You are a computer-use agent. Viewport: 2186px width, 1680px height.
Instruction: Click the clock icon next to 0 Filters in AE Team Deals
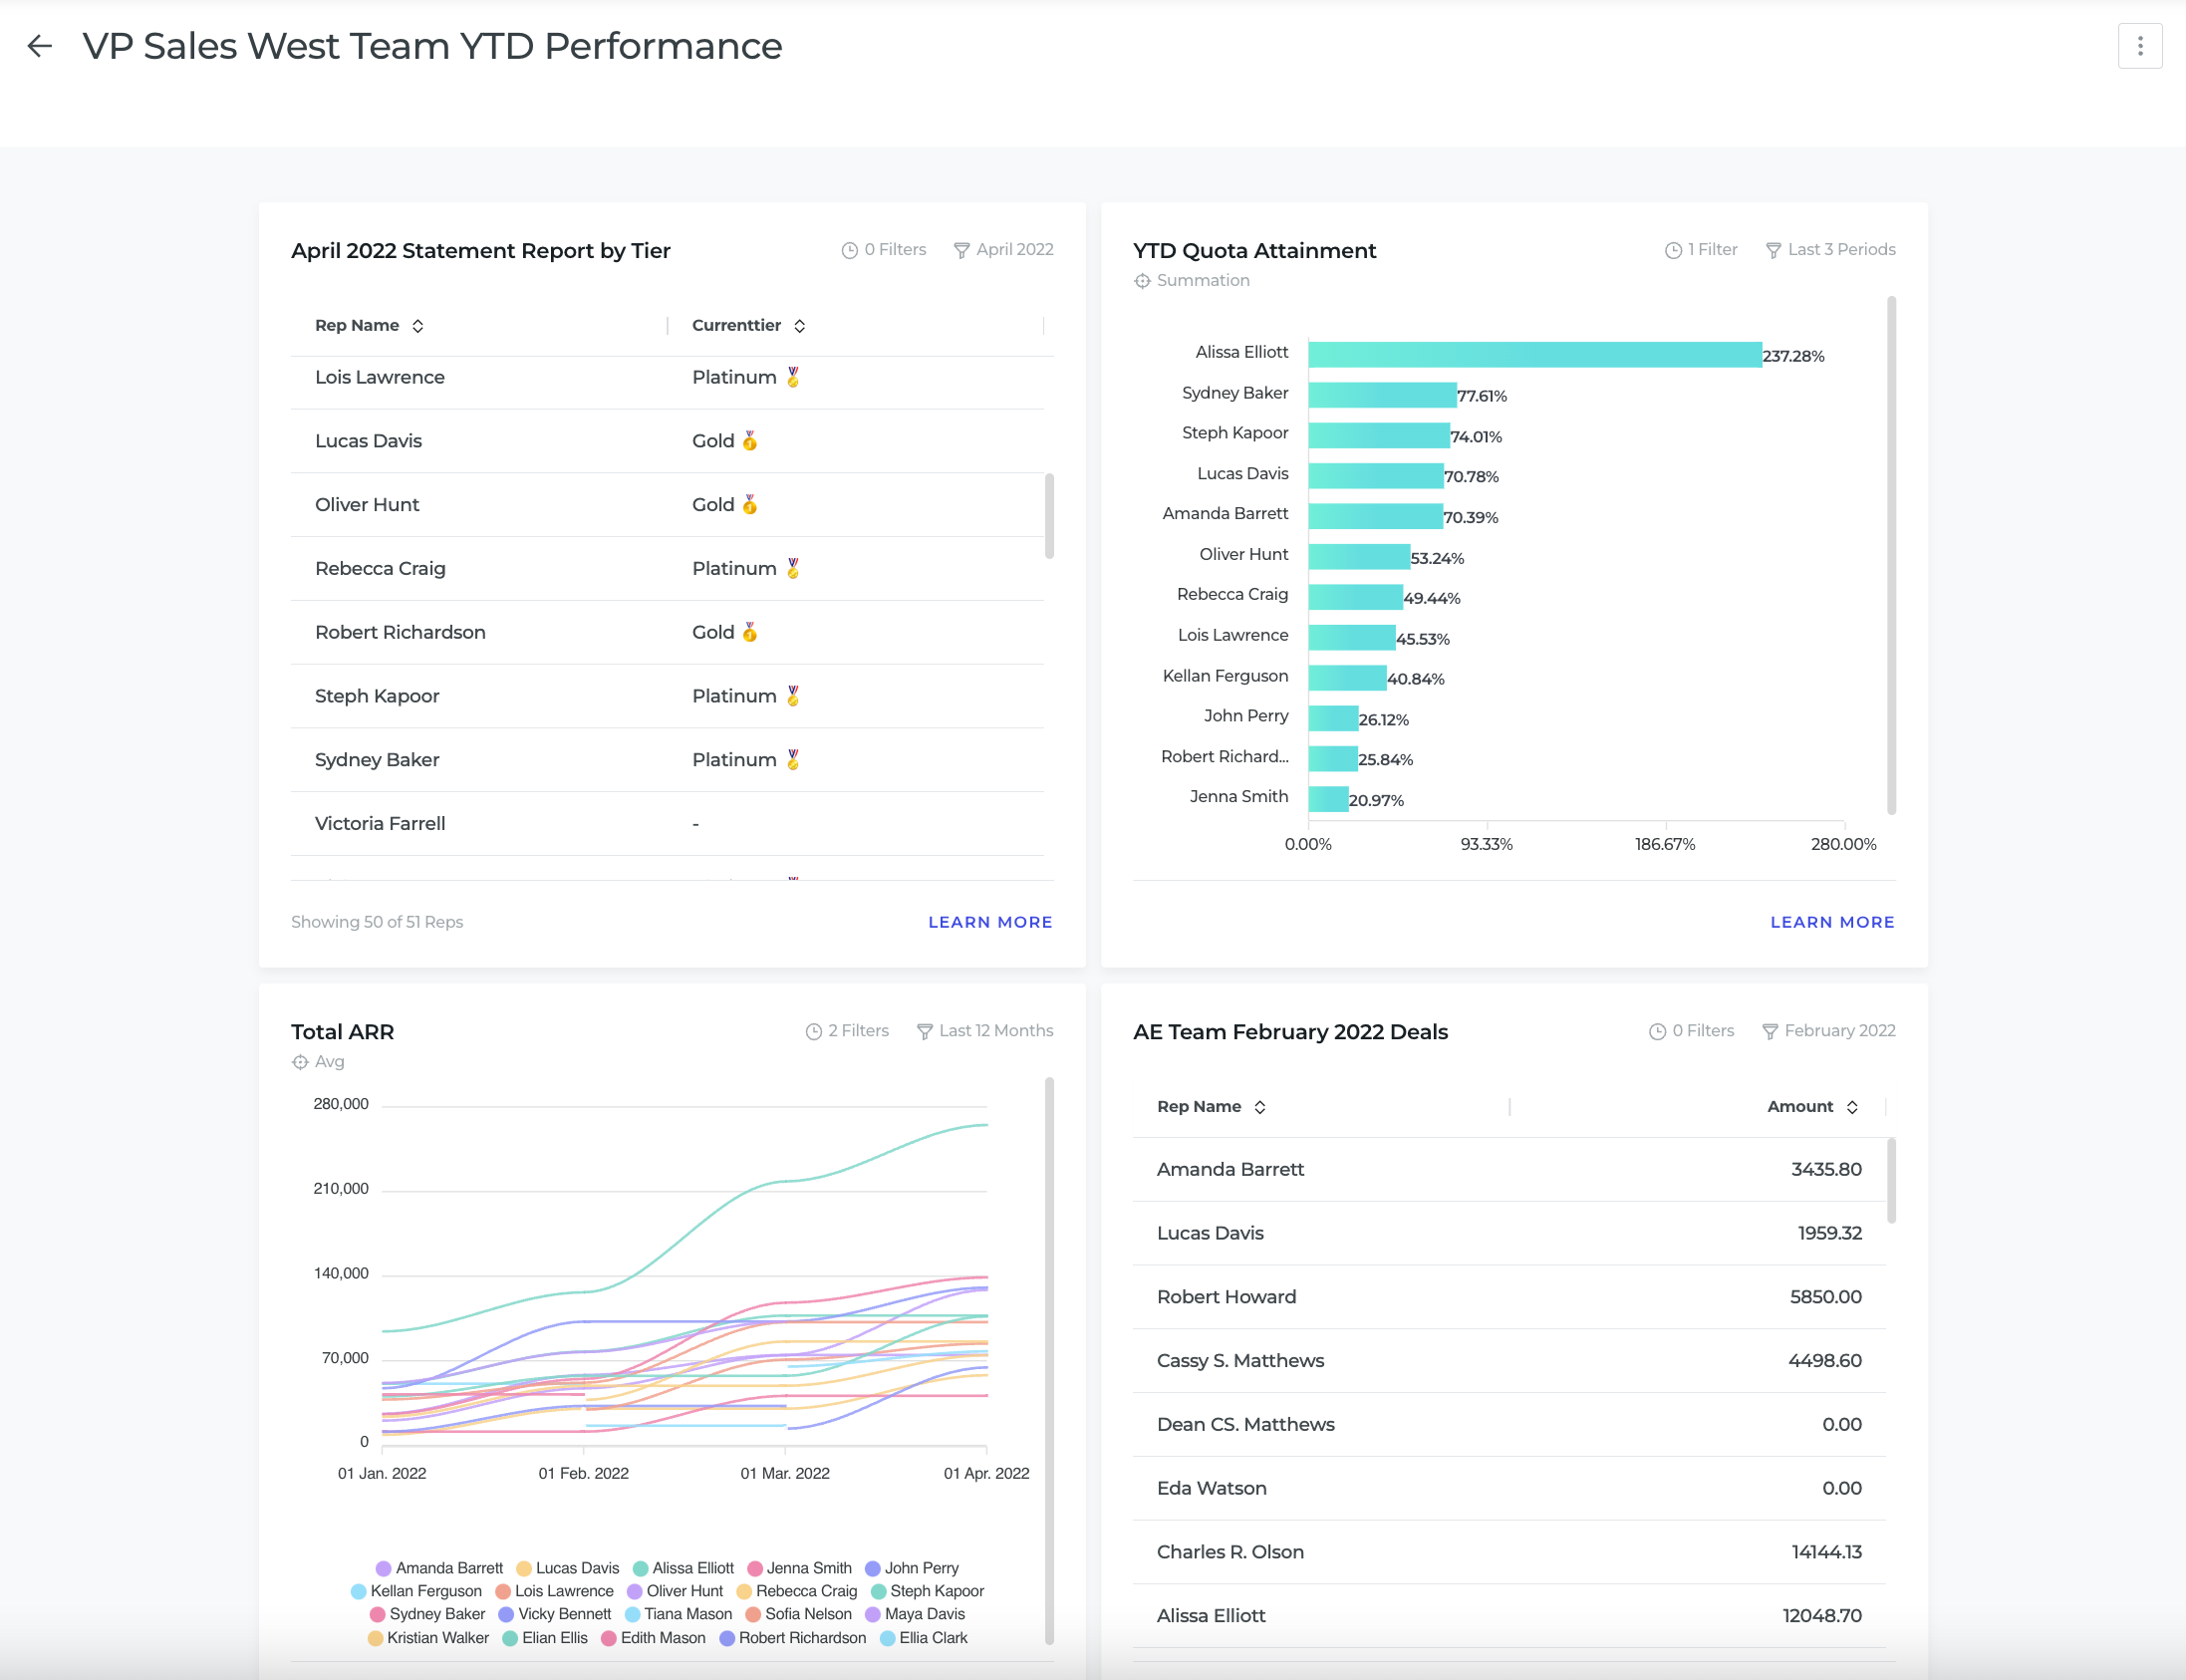[x=1657, y=1031]
